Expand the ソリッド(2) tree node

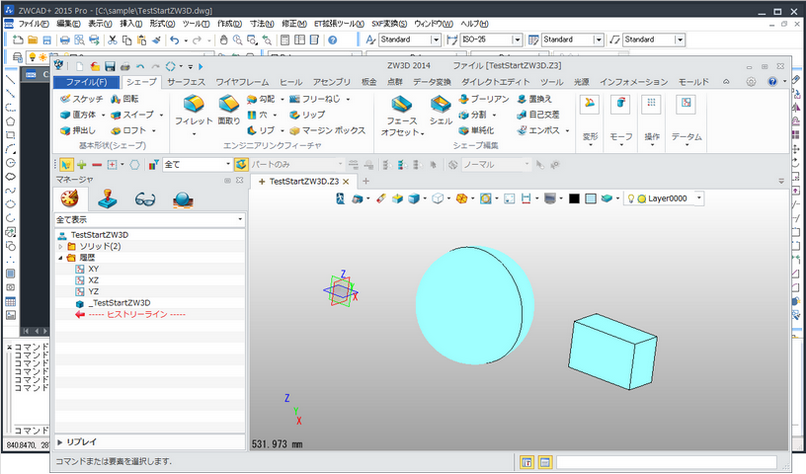[61, 247]
